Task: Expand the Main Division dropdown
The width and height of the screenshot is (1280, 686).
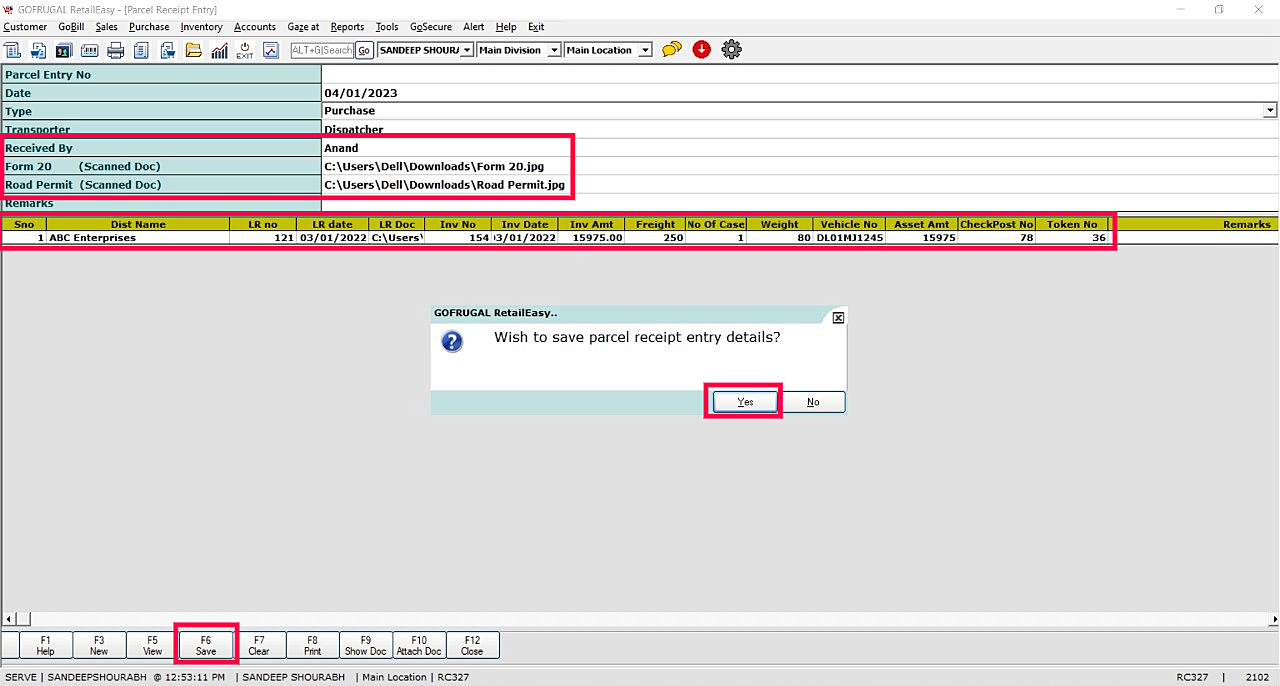Action: point(554,50)
